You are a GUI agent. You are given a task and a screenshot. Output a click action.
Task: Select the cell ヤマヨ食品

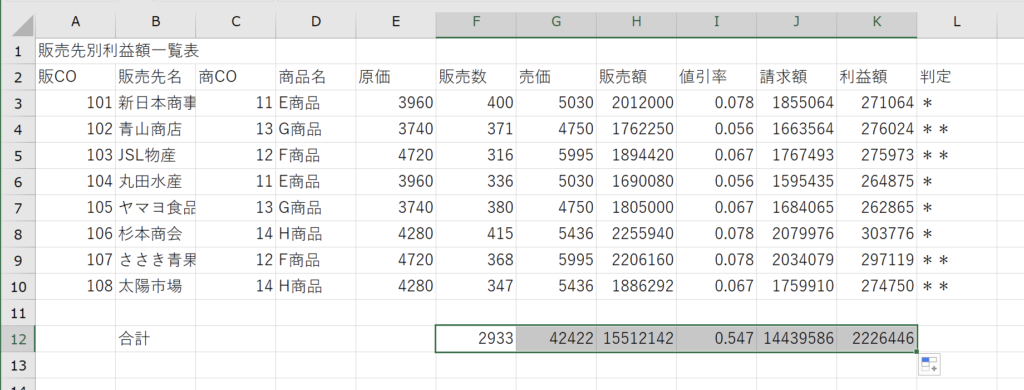155,208
